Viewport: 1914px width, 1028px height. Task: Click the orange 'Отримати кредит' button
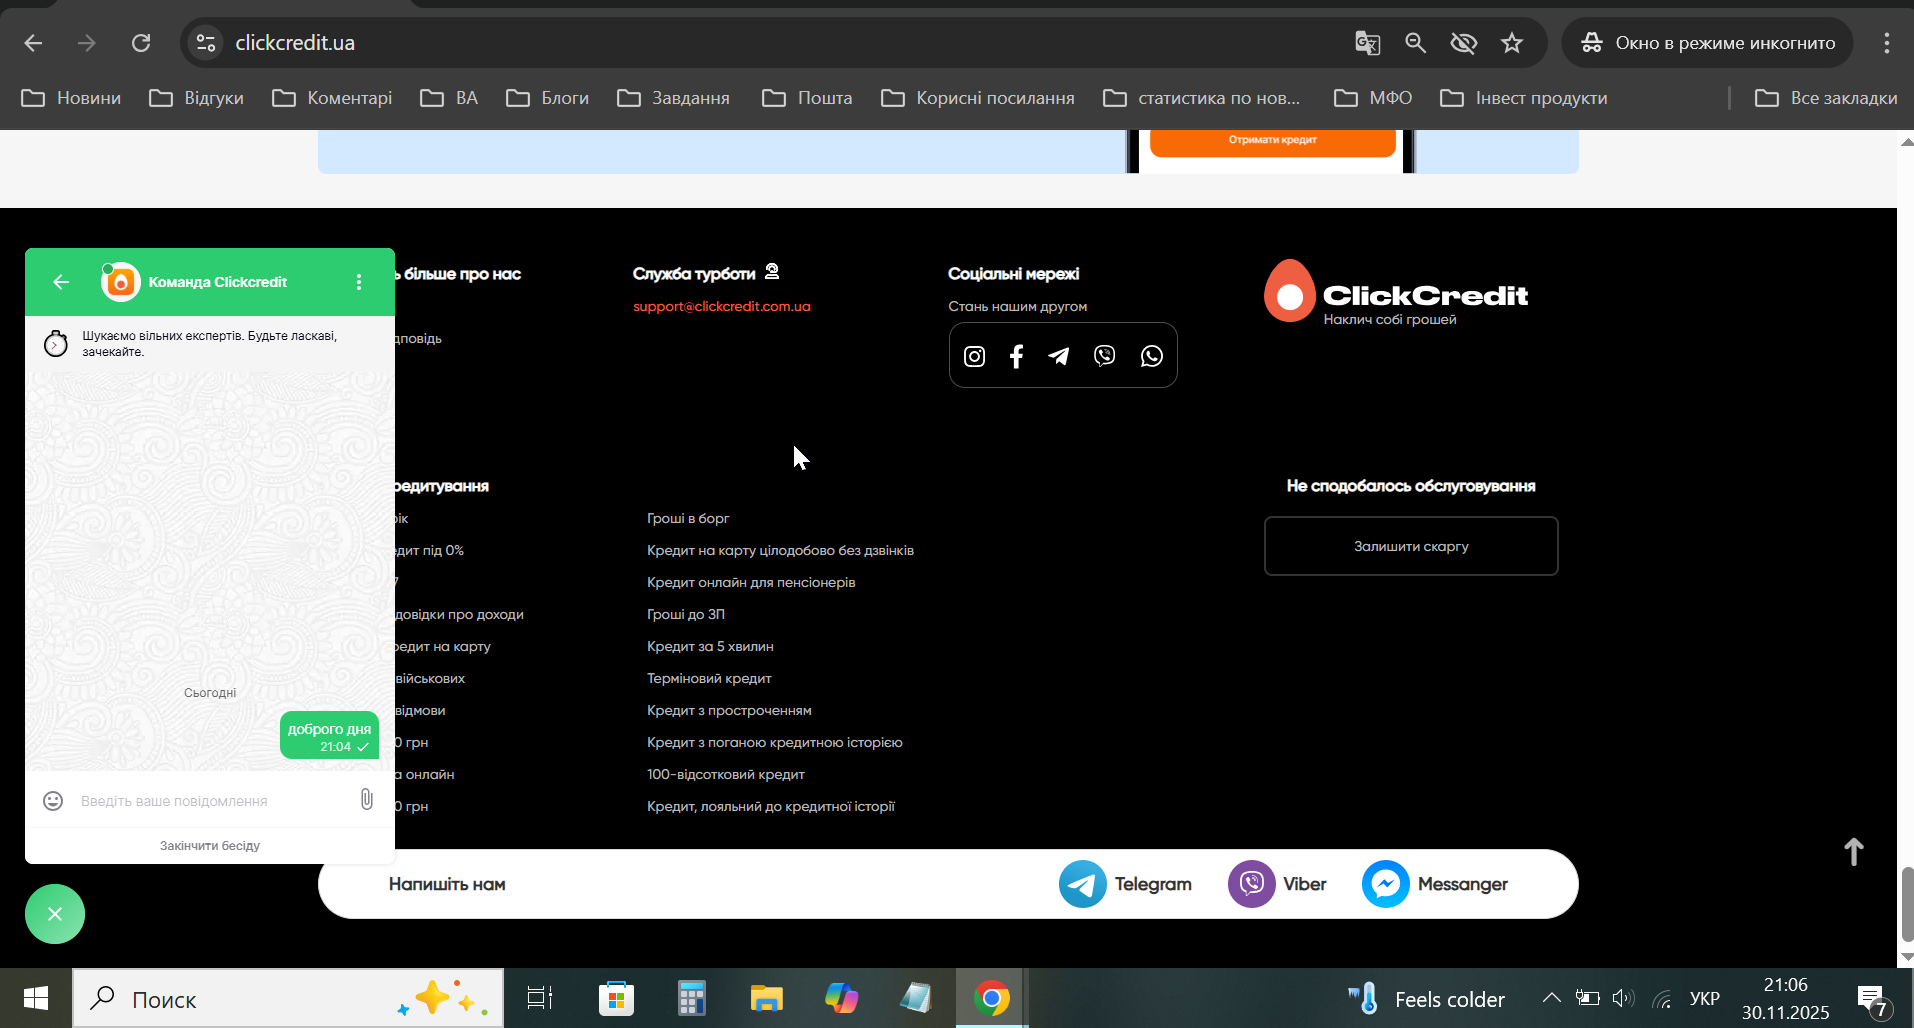coord(1272,141)
